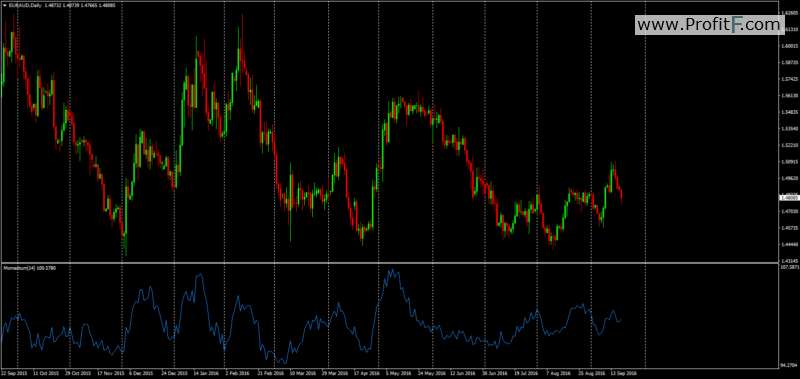Click the 1.60015 price scale label
This screenshot has width=800, height=379.
coord(790,46)
